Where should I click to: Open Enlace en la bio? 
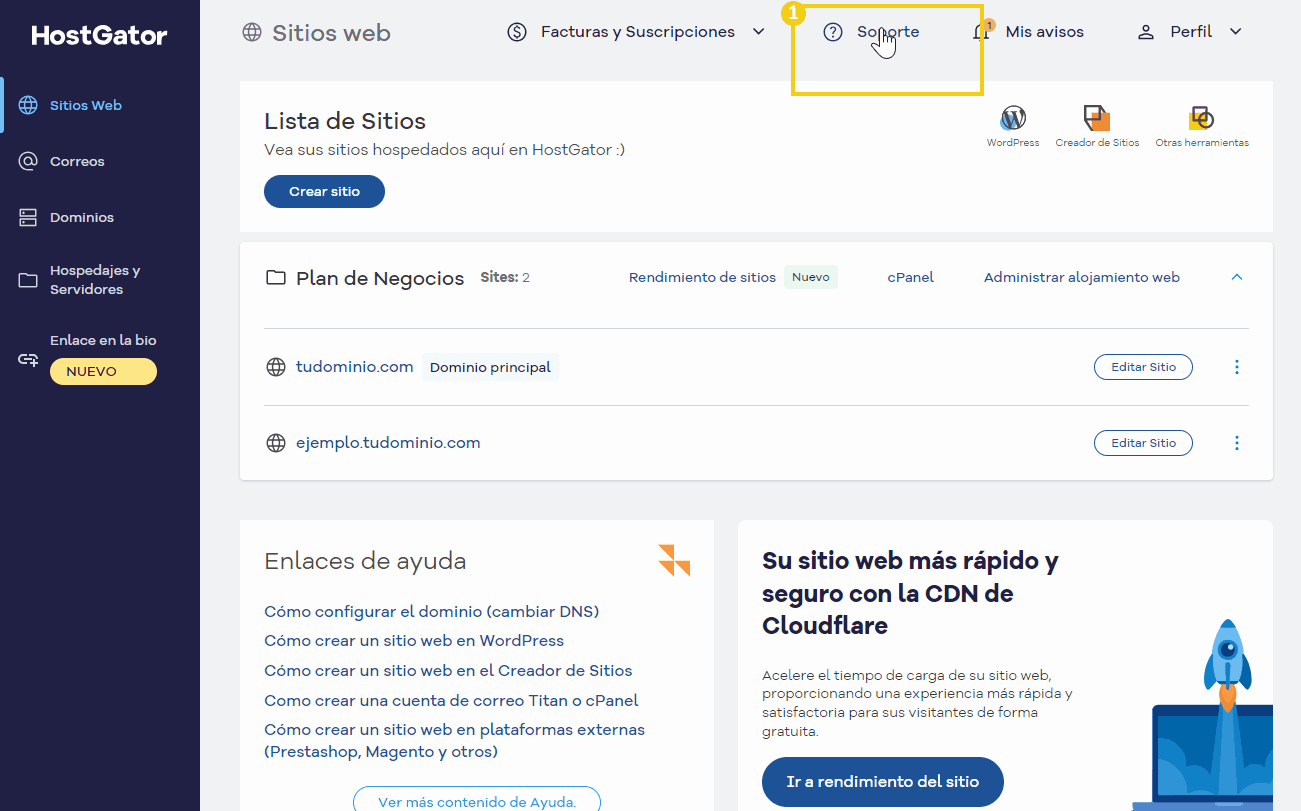point(103,340)
